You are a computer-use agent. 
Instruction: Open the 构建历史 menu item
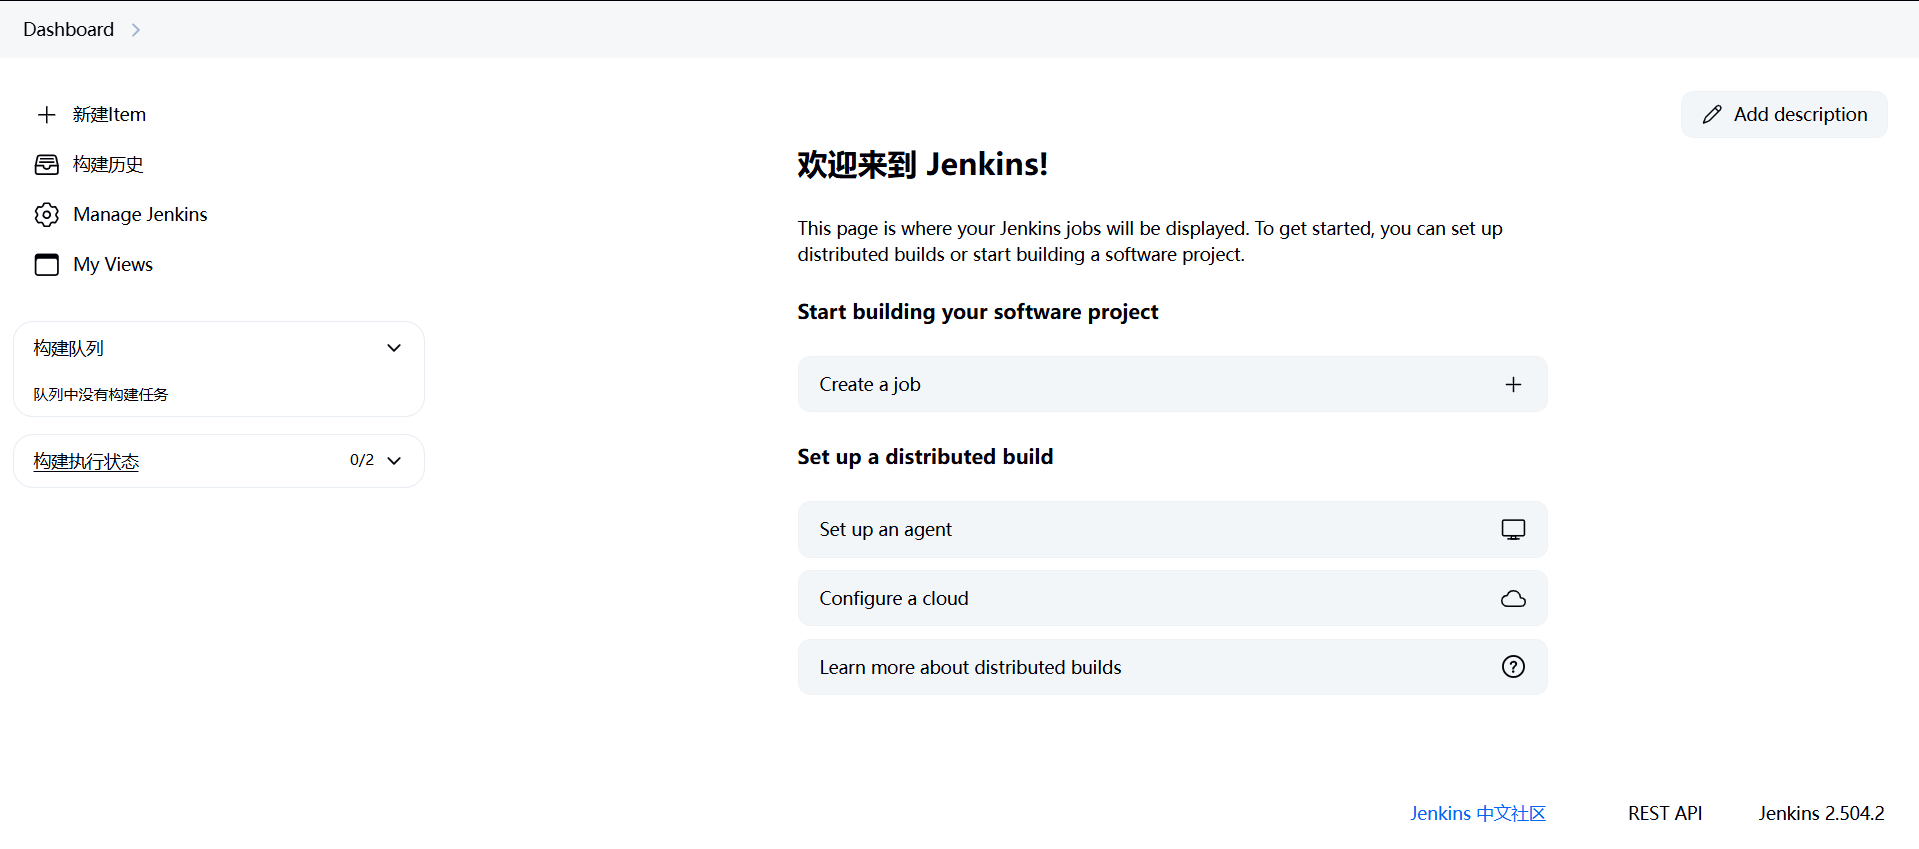click(x=108, y=165)
